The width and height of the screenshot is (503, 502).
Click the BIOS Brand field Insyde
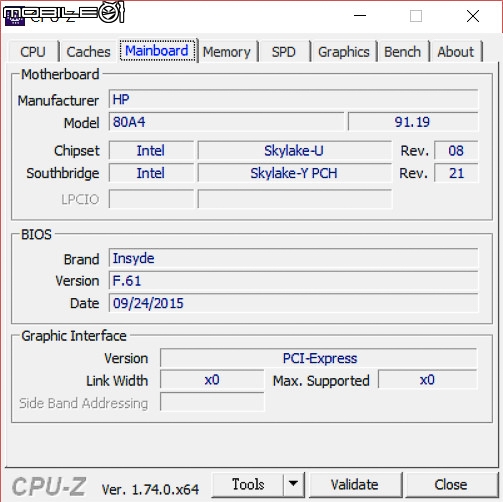pos(294,258)
